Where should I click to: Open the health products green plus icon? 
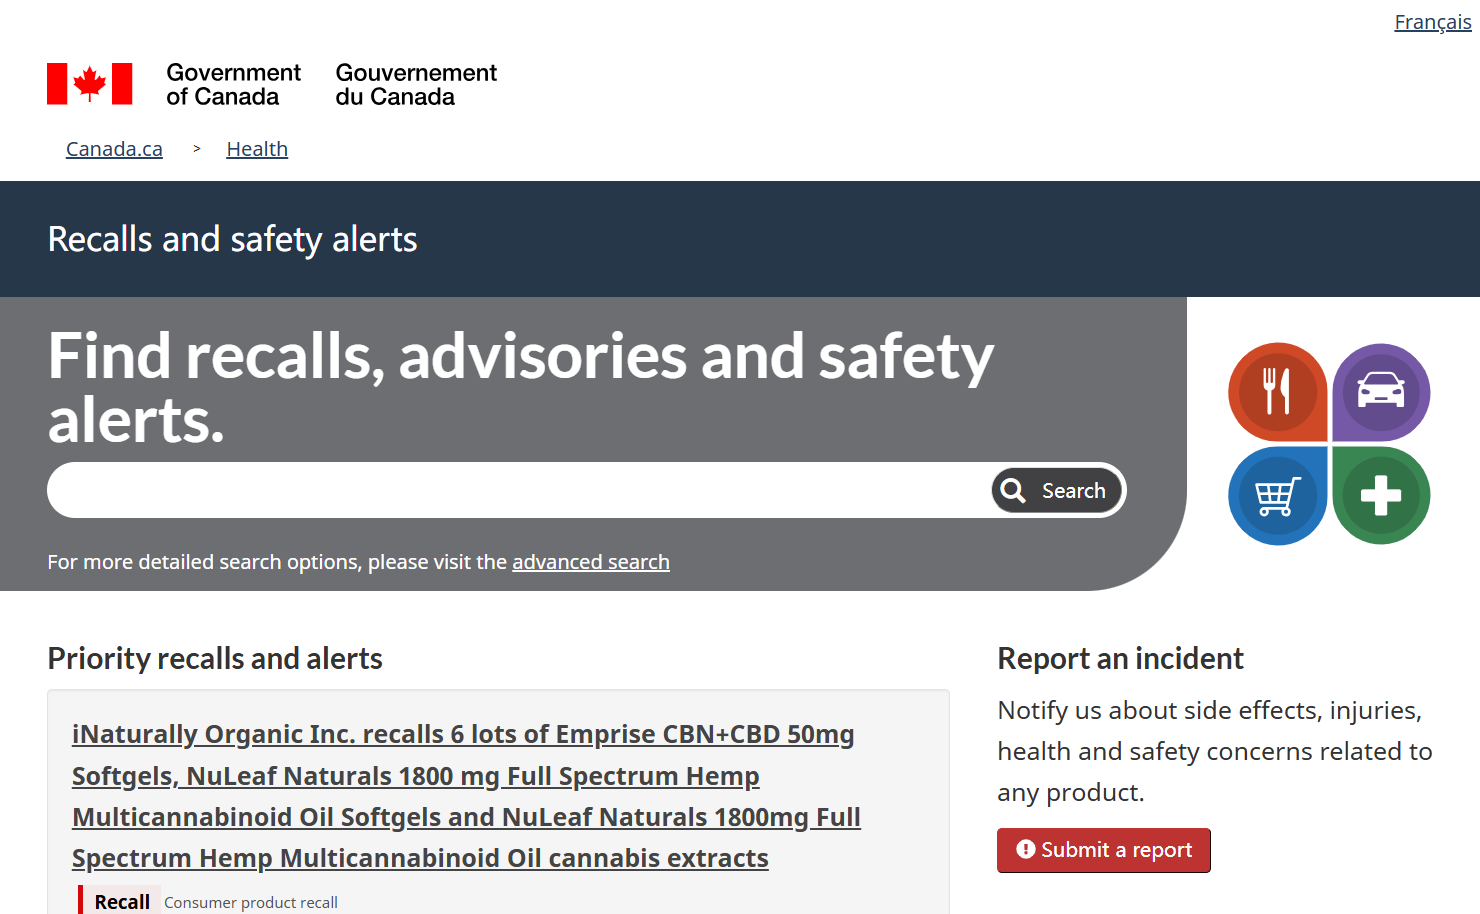click(1381, 496)
